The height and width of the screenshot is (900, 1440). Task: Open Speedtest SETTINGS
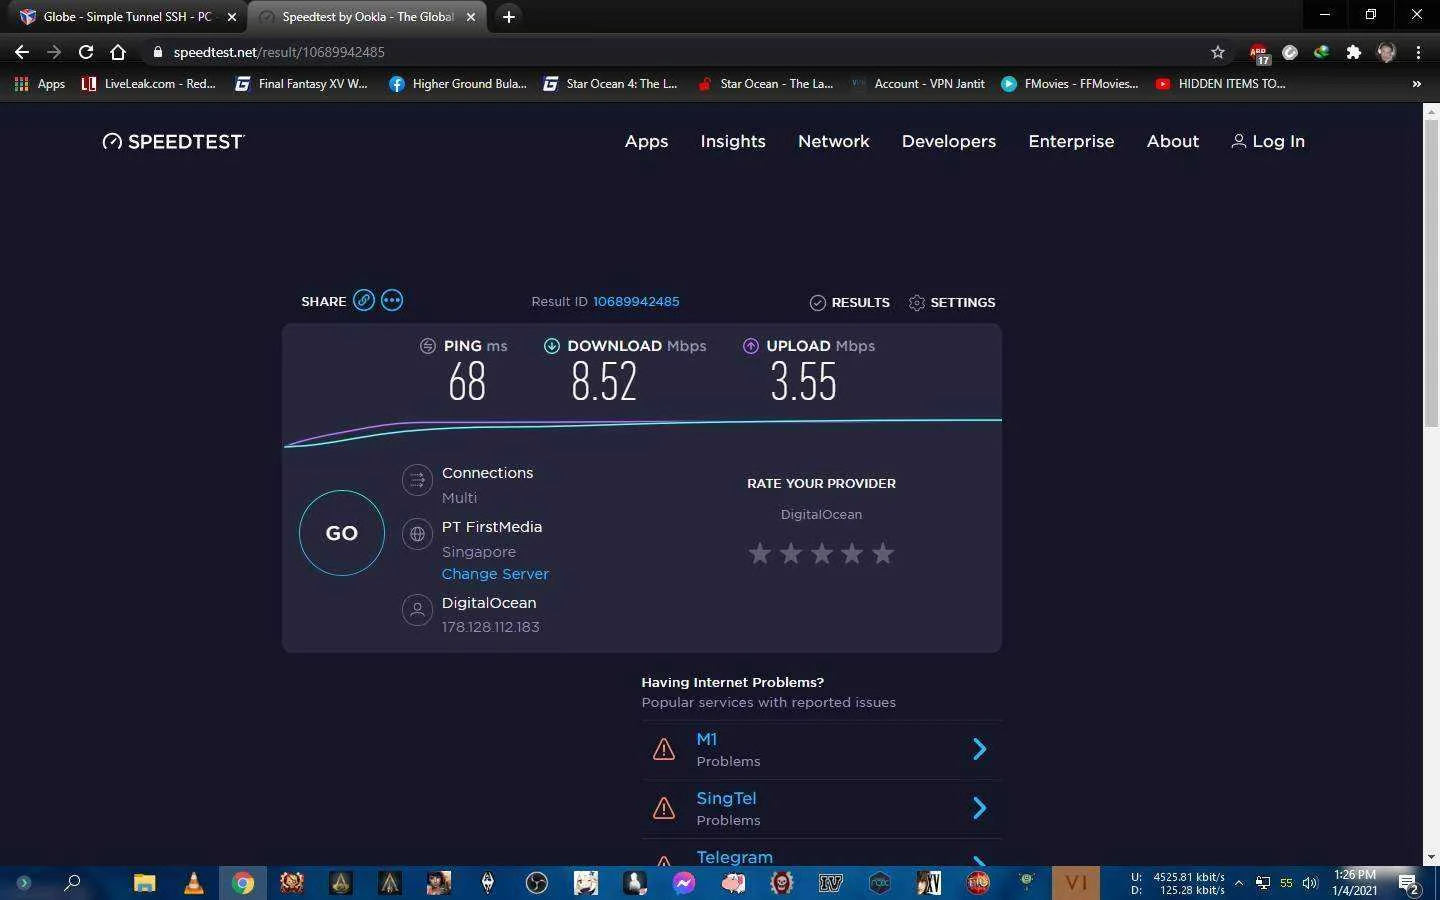click(951, 302)
